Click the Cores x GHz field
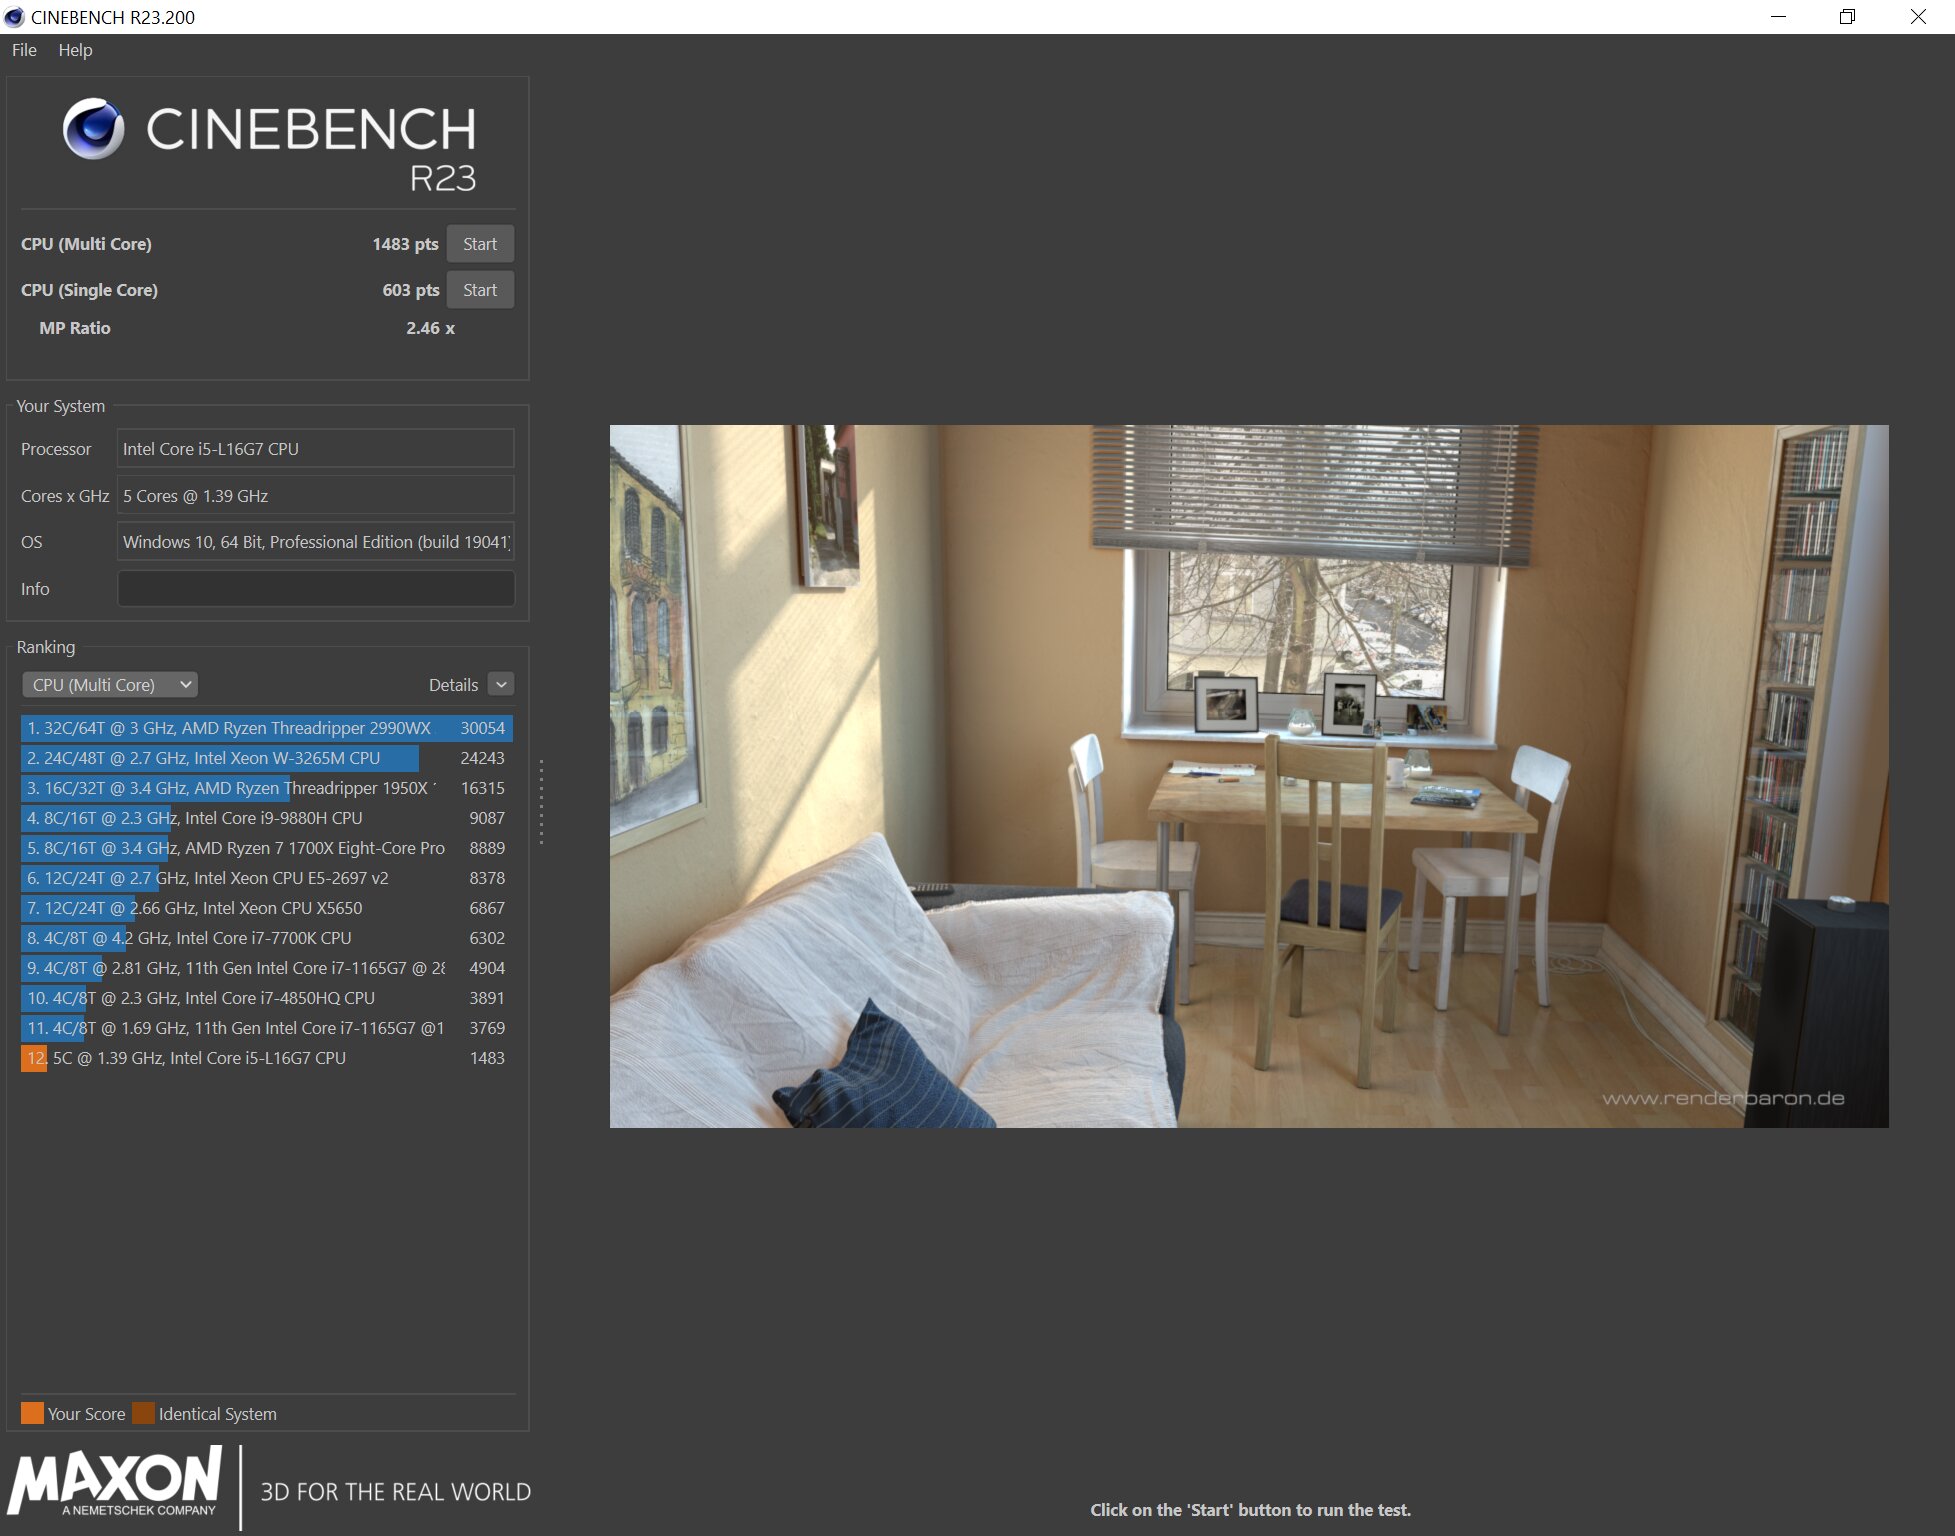The width and height of the screenshot is (1955, 1536). [x=316, y=496]
